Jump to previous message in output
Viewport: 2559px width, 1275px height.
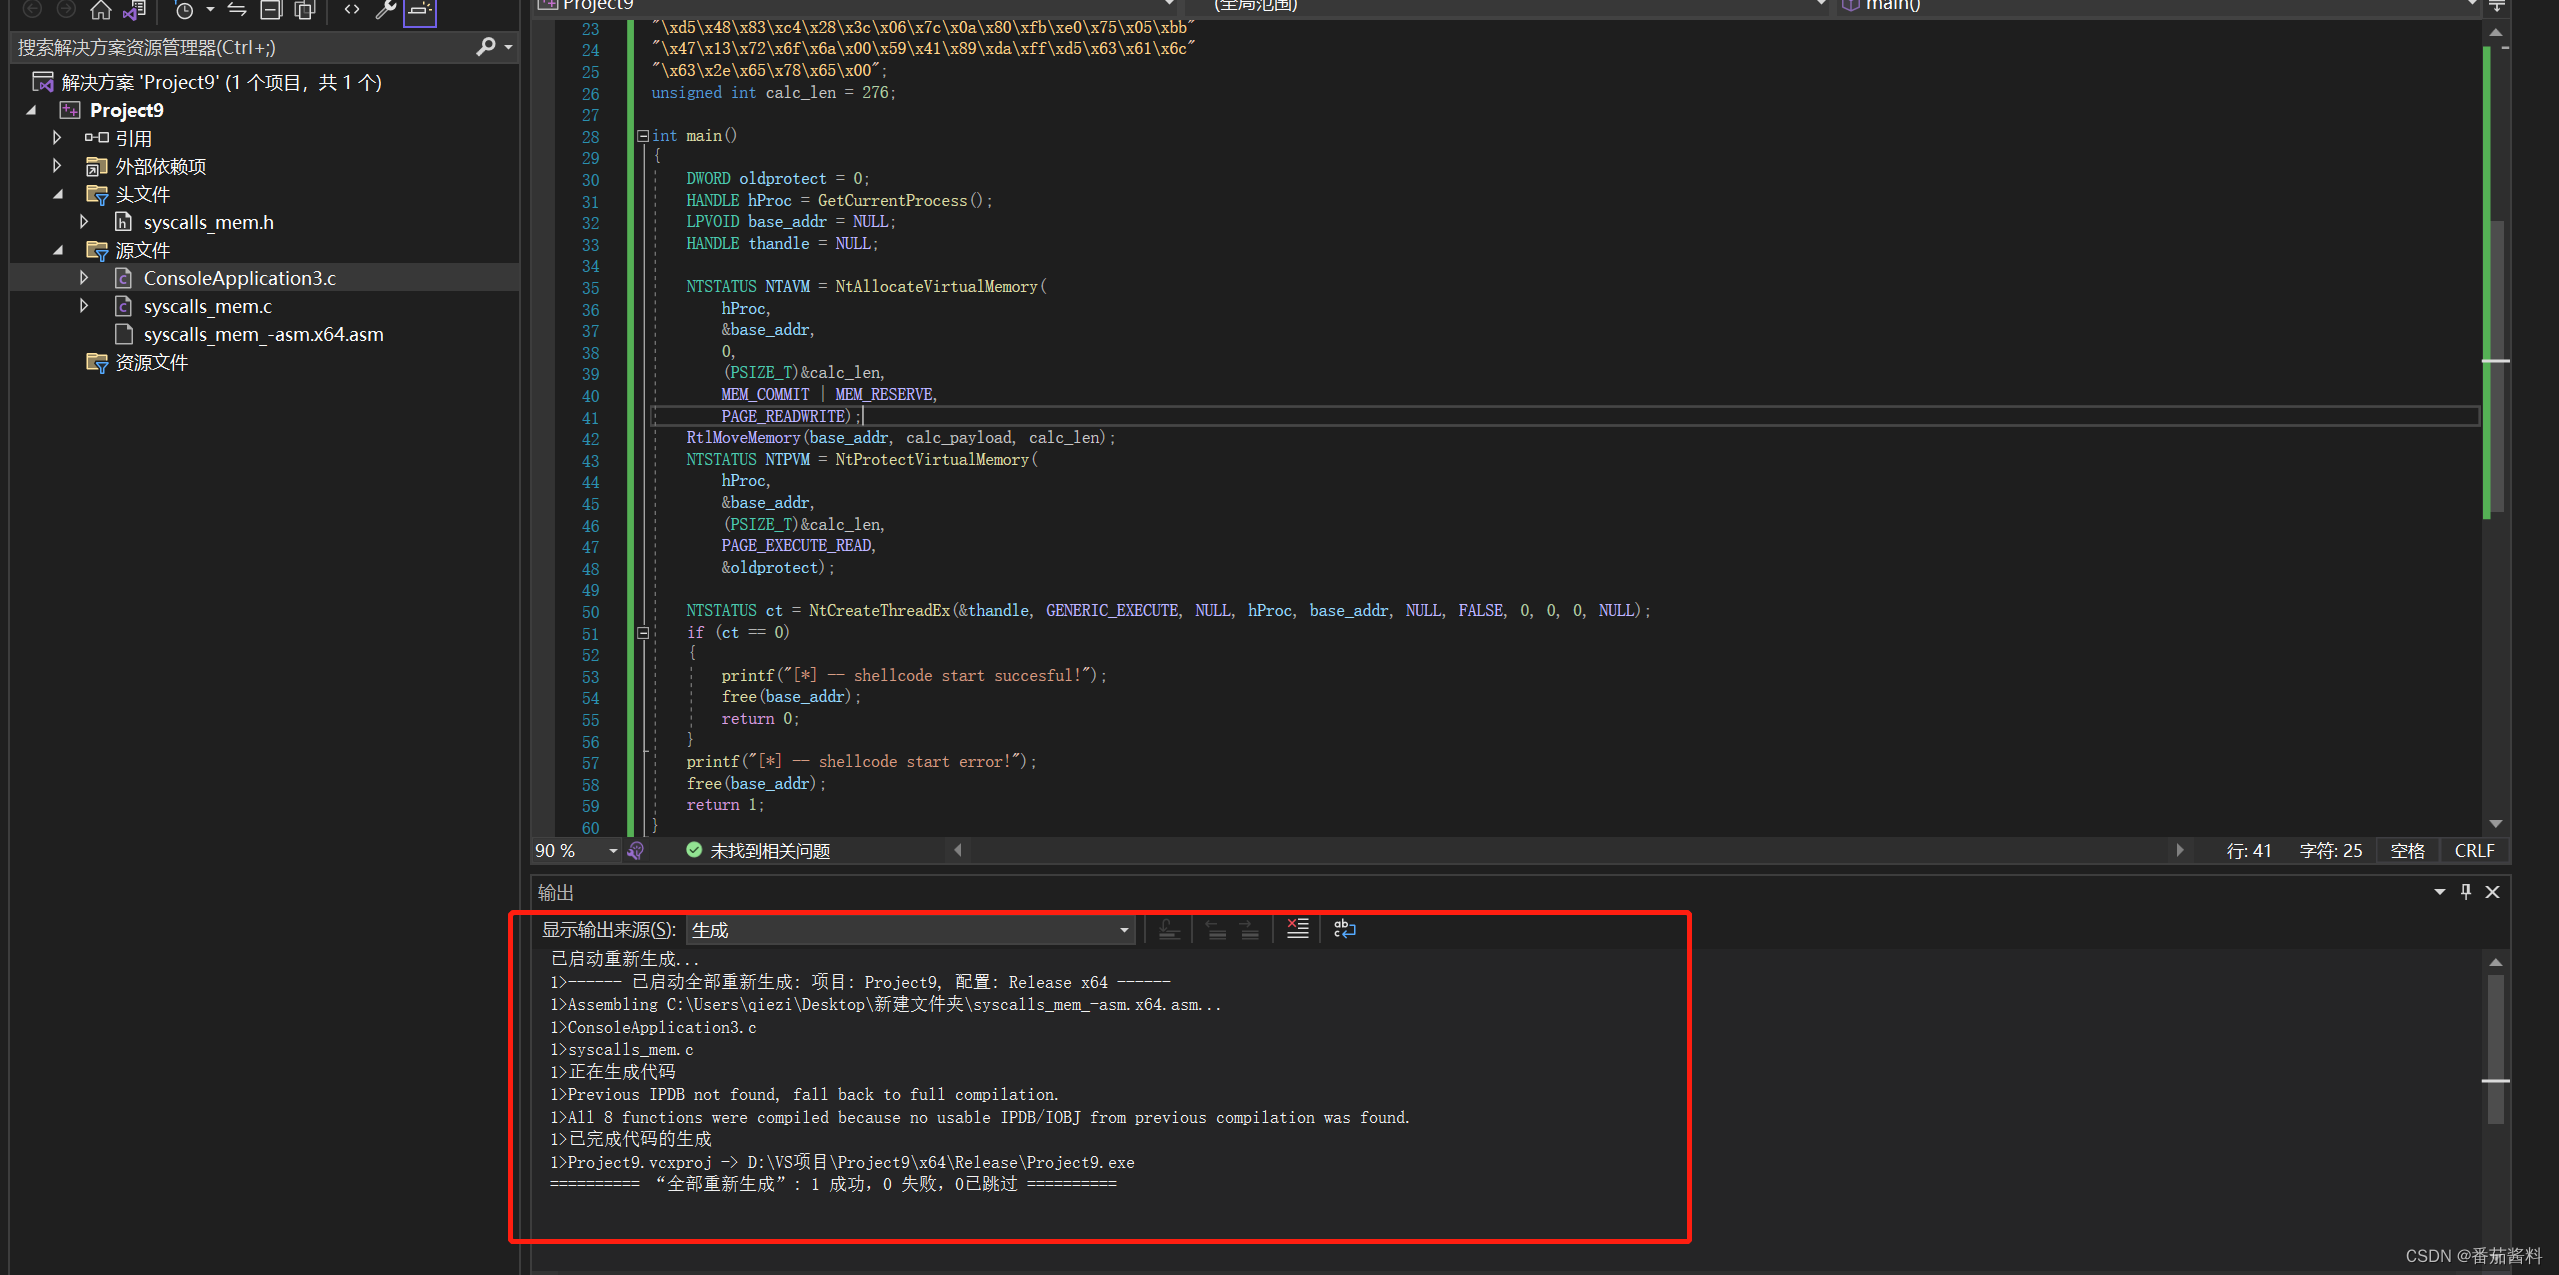[1216, 929]
